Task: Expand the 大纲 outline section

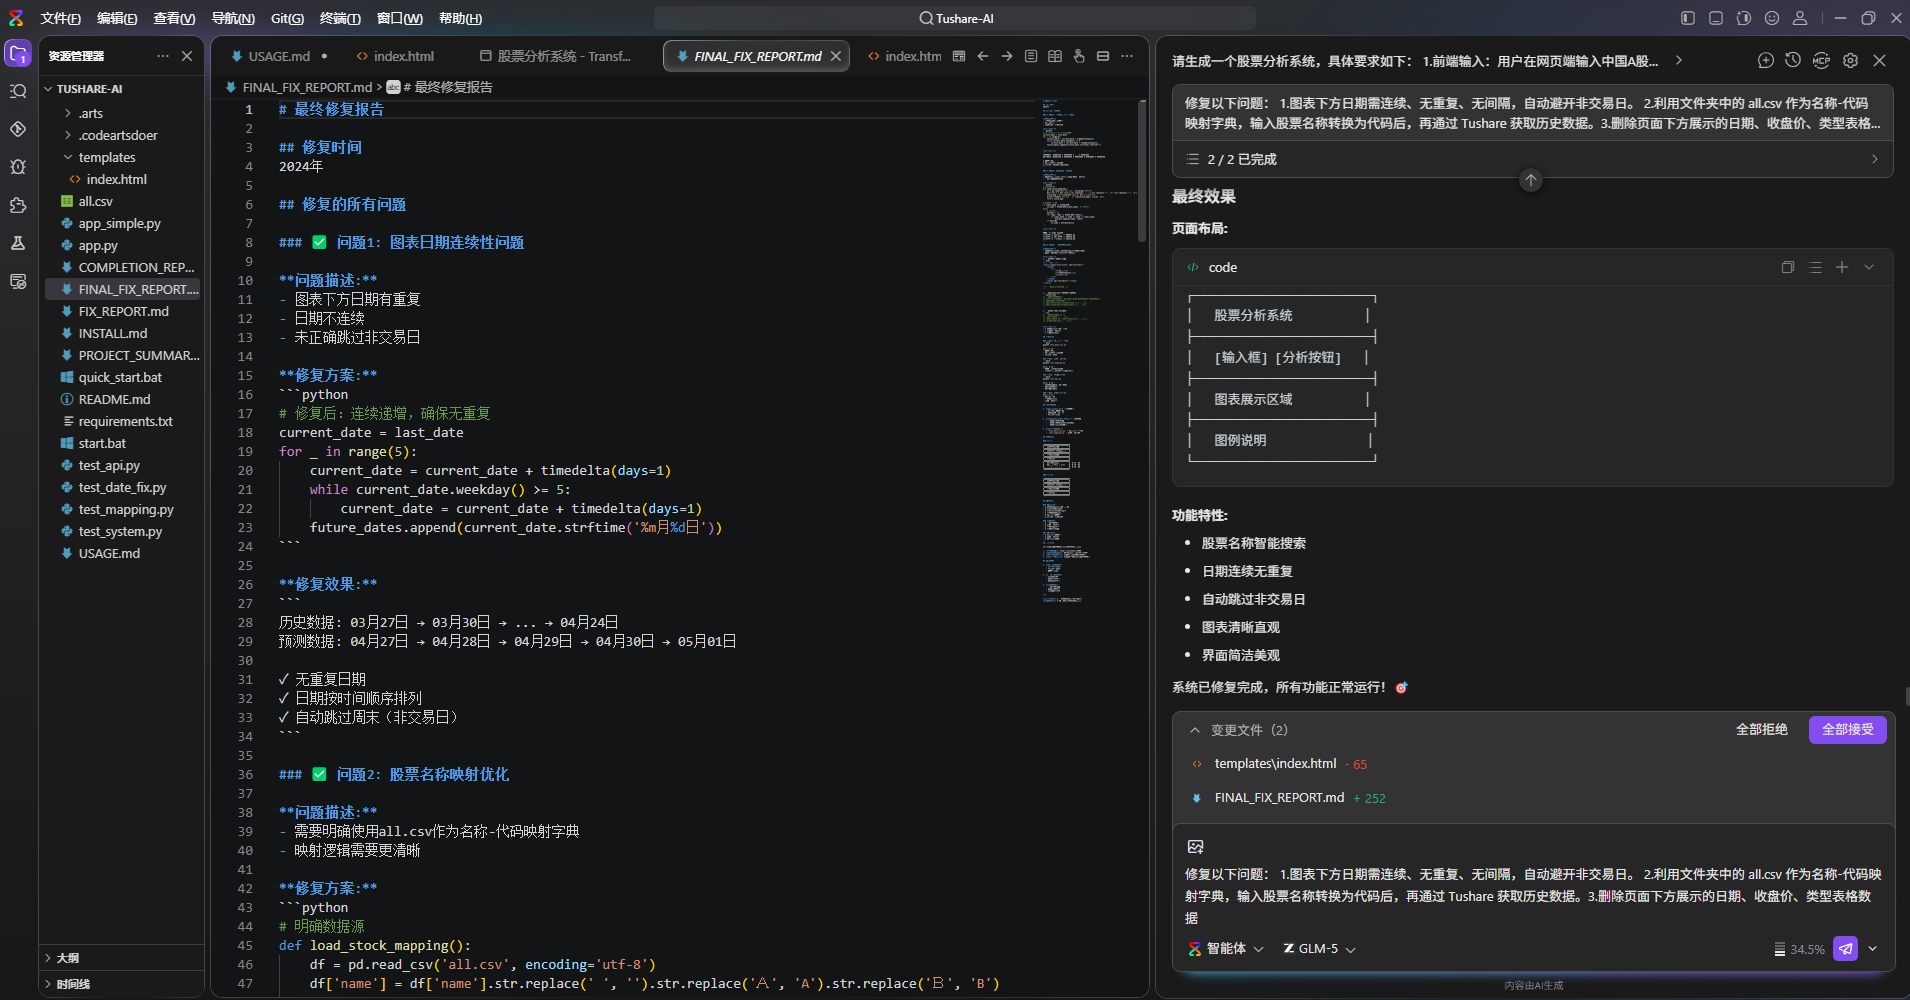Action: (48, 958)
